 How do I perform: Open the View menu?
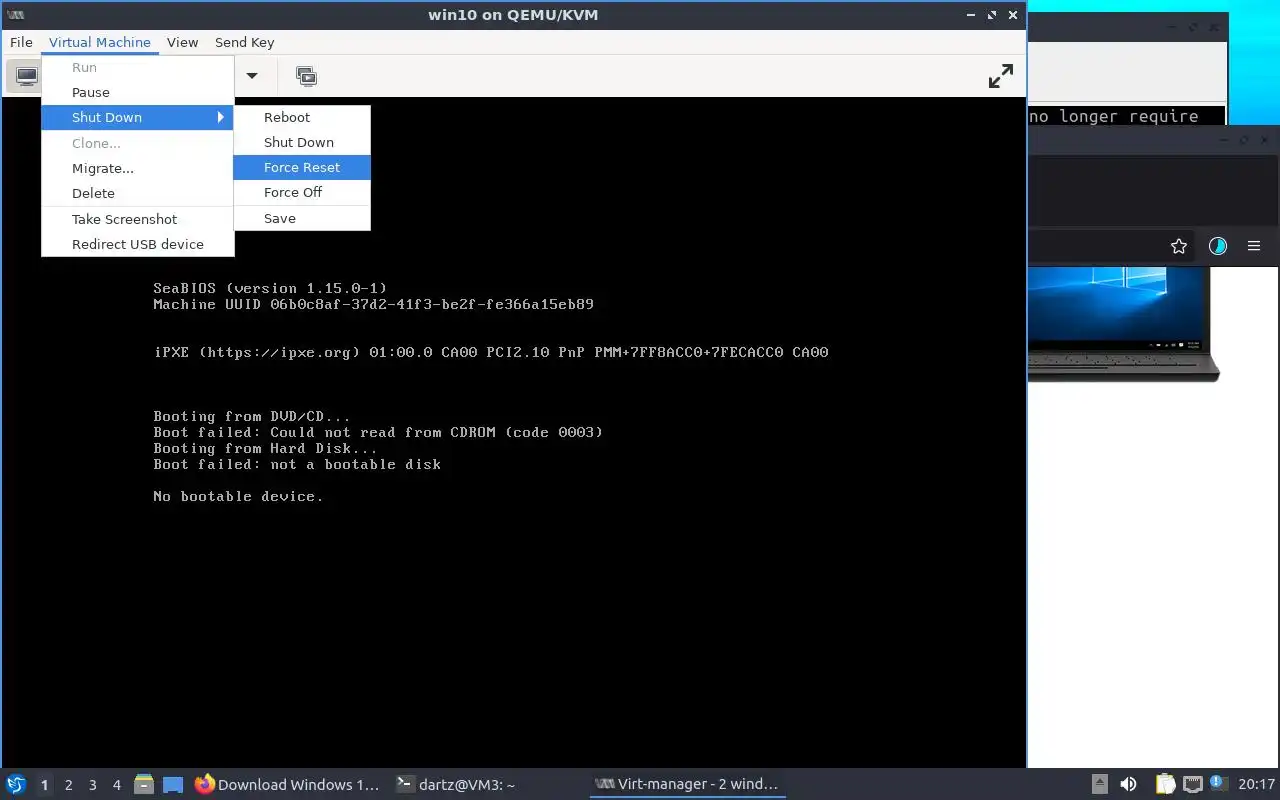click(183, 42)
